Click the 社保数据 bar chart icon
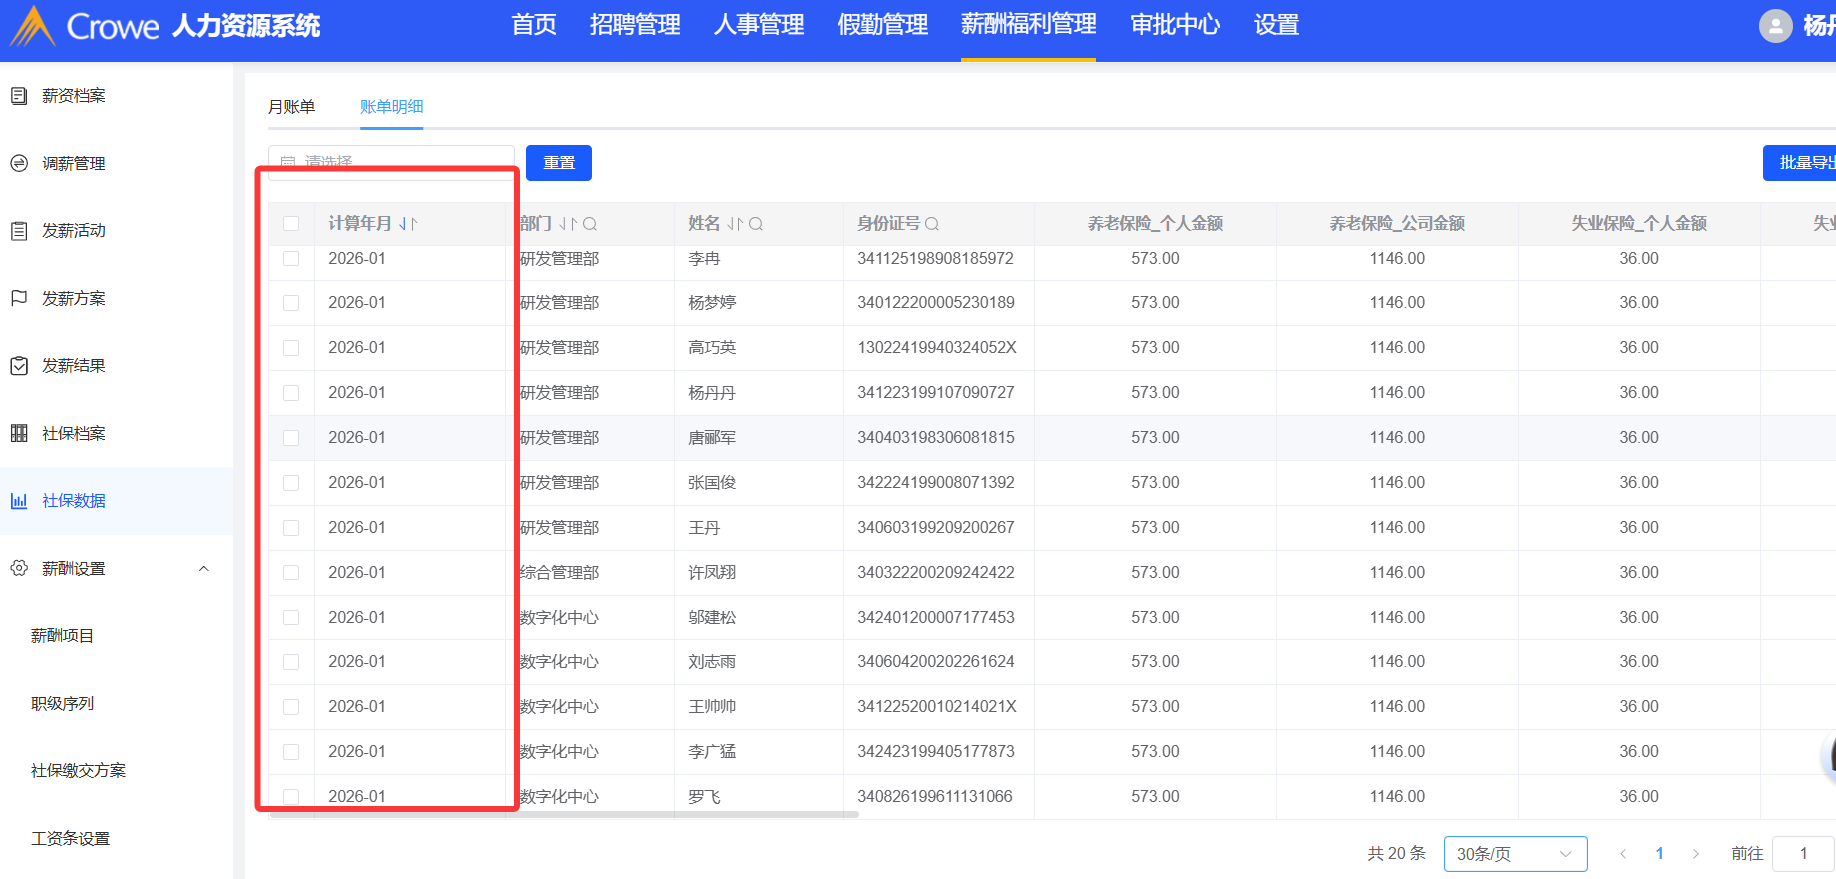1836x879 pixels. pos(19,501)
